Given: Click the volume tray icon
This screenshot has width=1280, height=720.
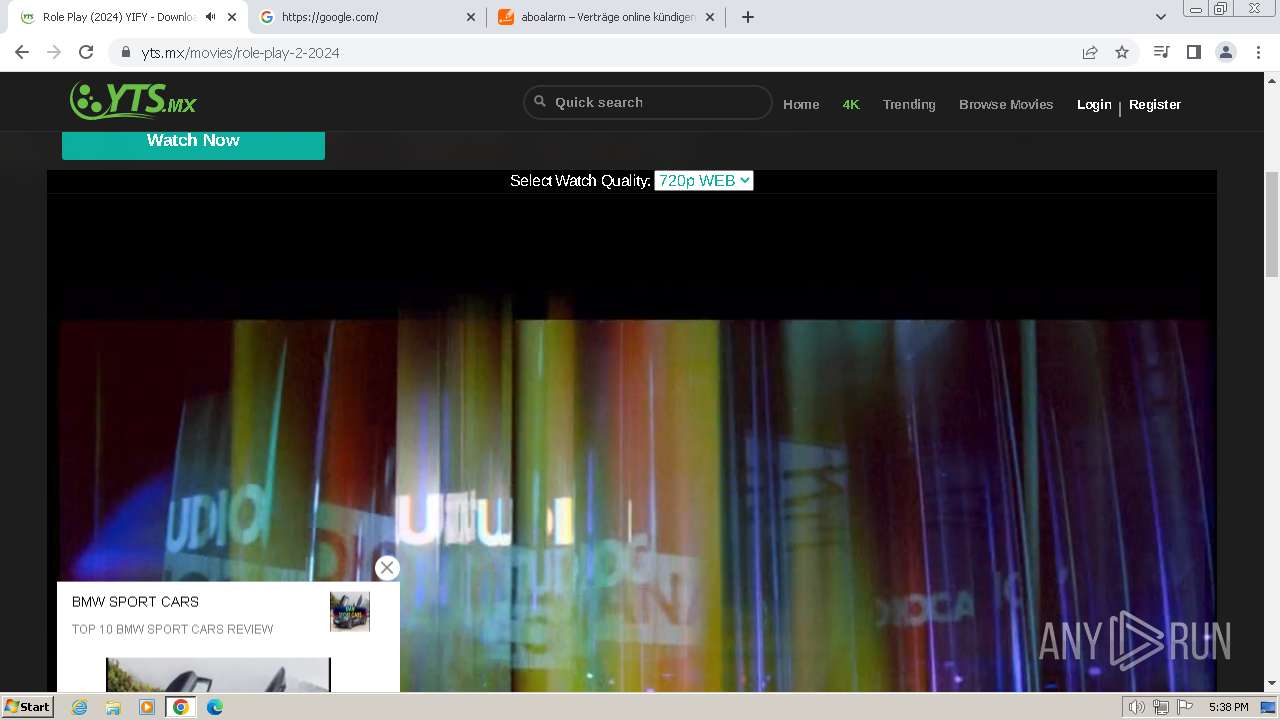Looking at the screenshot, I should pos(1137,707).
